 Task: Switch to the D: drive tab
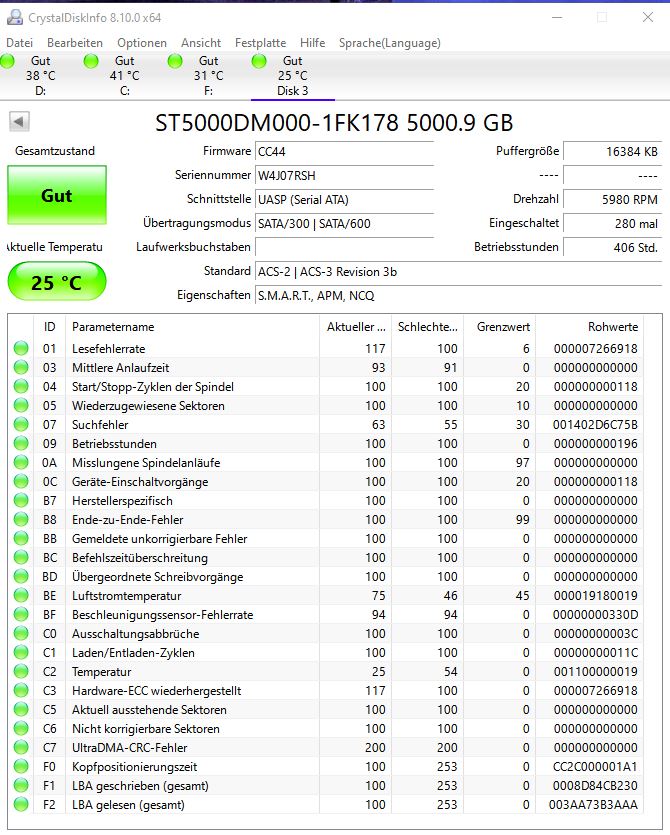pos(41,76)
